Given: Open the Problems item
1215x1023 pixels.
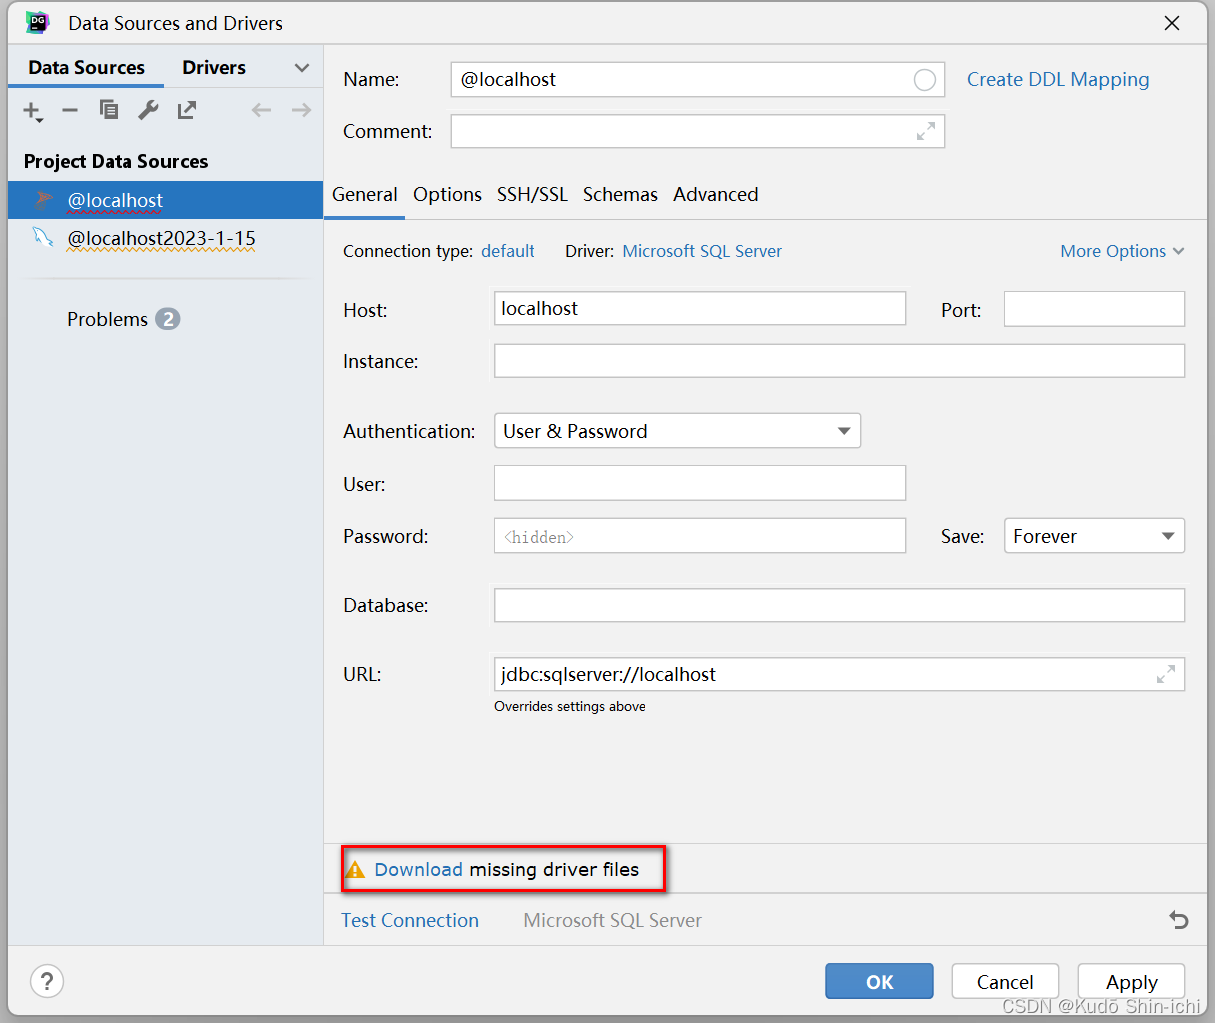Looking at the screenshot, I should tap(107, 319).
